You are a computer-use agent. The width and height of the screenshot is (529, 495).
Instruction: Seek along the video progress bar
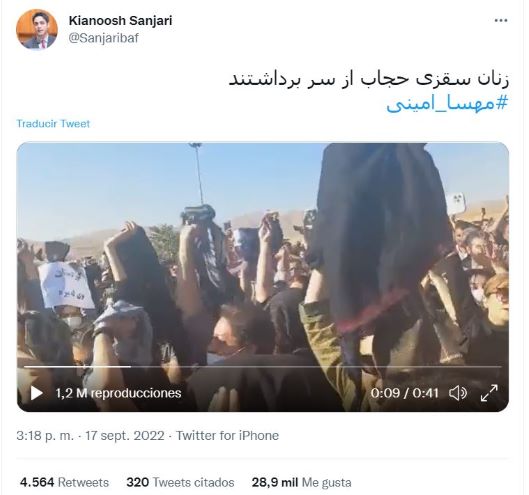(x=263, y=366)
